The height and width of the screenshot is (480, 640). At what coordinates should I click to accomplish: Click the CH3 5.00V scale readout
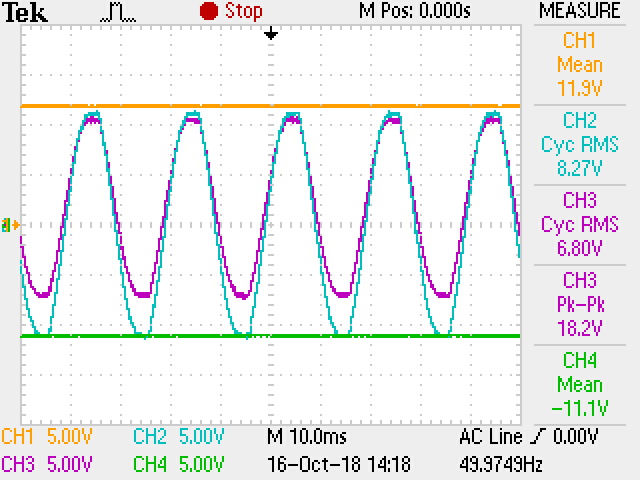pos(47,464)
